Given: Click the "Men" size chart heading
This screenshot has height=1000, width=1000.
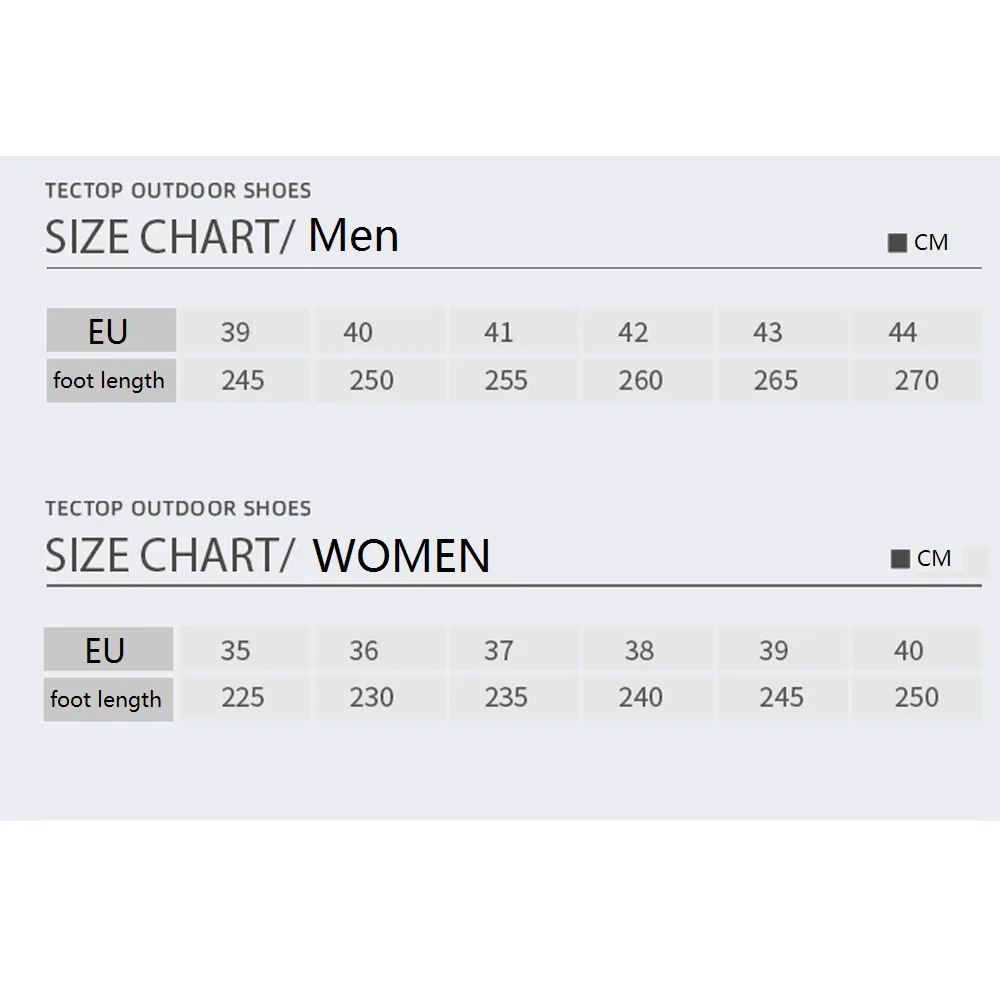Looking at the screenshot, I should (x=354, y=236).
